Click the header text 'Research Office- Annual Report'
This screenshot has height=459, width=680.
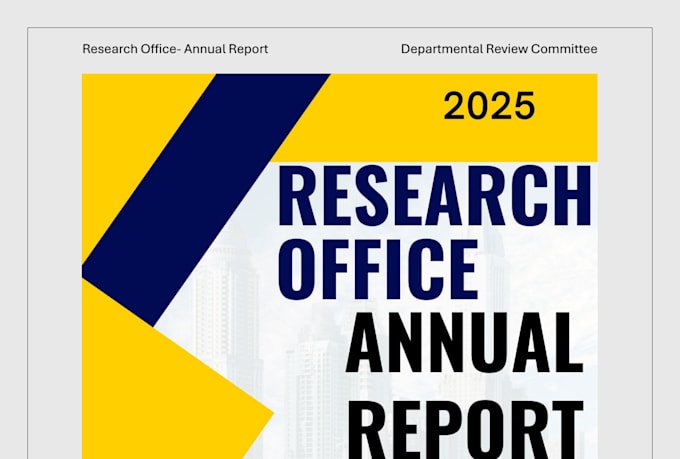175,49
